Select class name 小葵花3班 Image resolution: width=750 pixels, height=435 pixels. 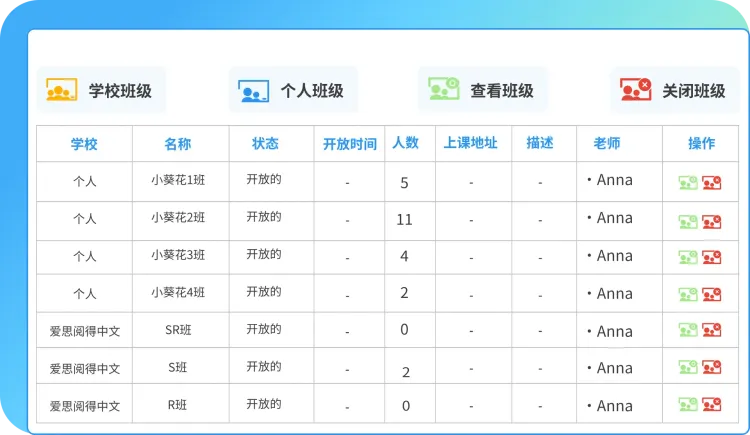click(x=178, y=255)
